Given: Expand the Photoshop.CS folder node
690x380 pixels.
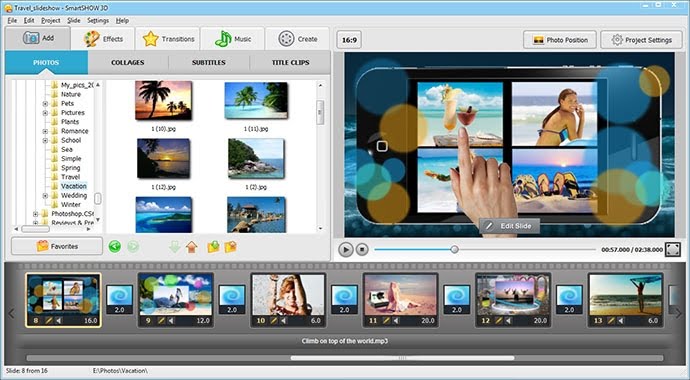Looking at the screenshot, I should pos(36,214).
